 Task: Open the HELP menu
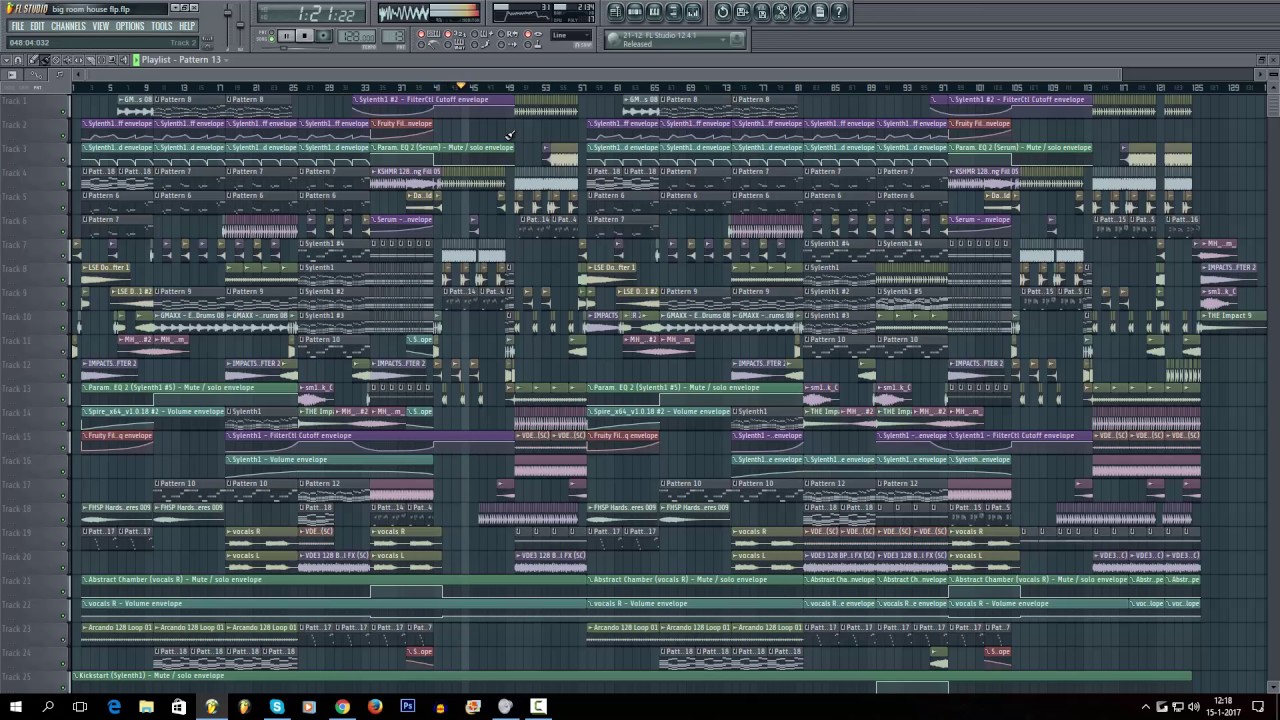click(x=187, y=26)
